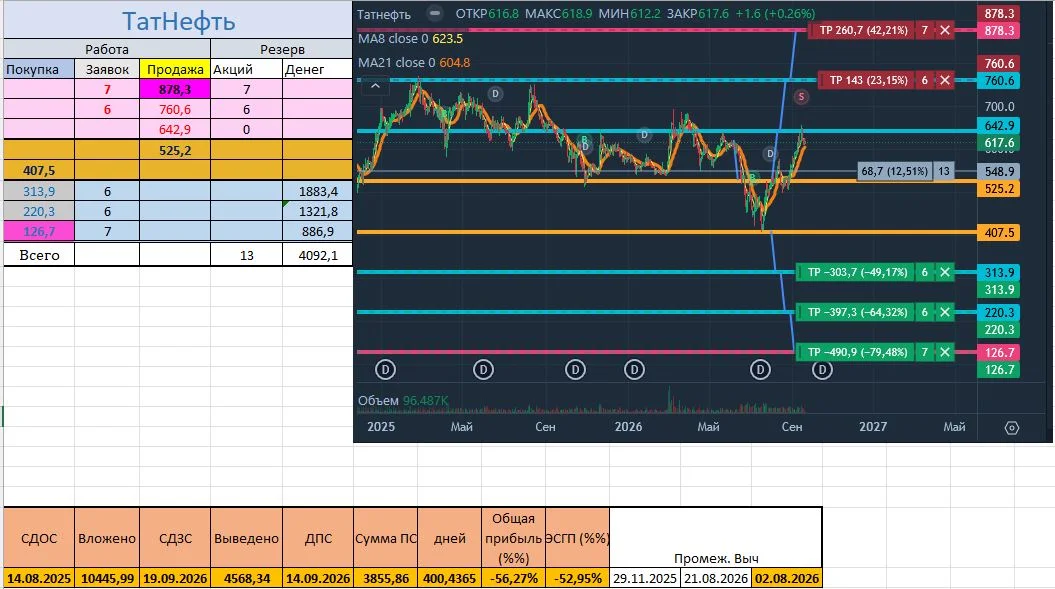Screen dimensions: 1055x589
Task: Select the date cell 29.11.2025
Action: coord(645,578)
